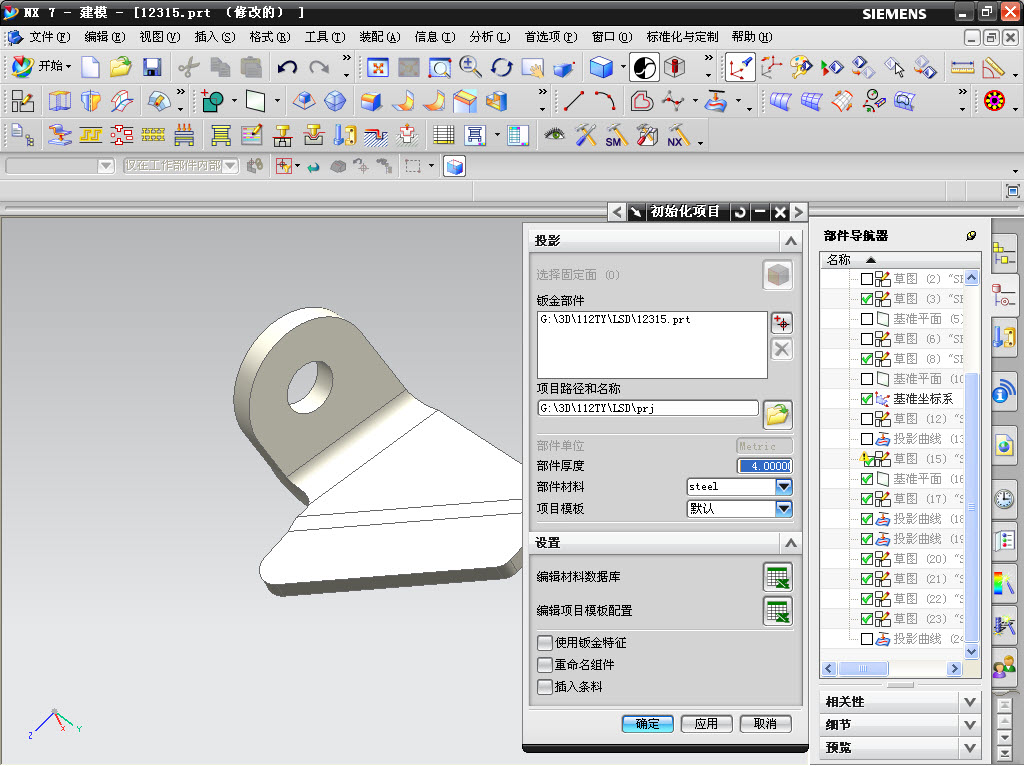The width and height of the screenshot is (1024, 766).
Task: Open the 分析 menu
Action: click(490, 37)
